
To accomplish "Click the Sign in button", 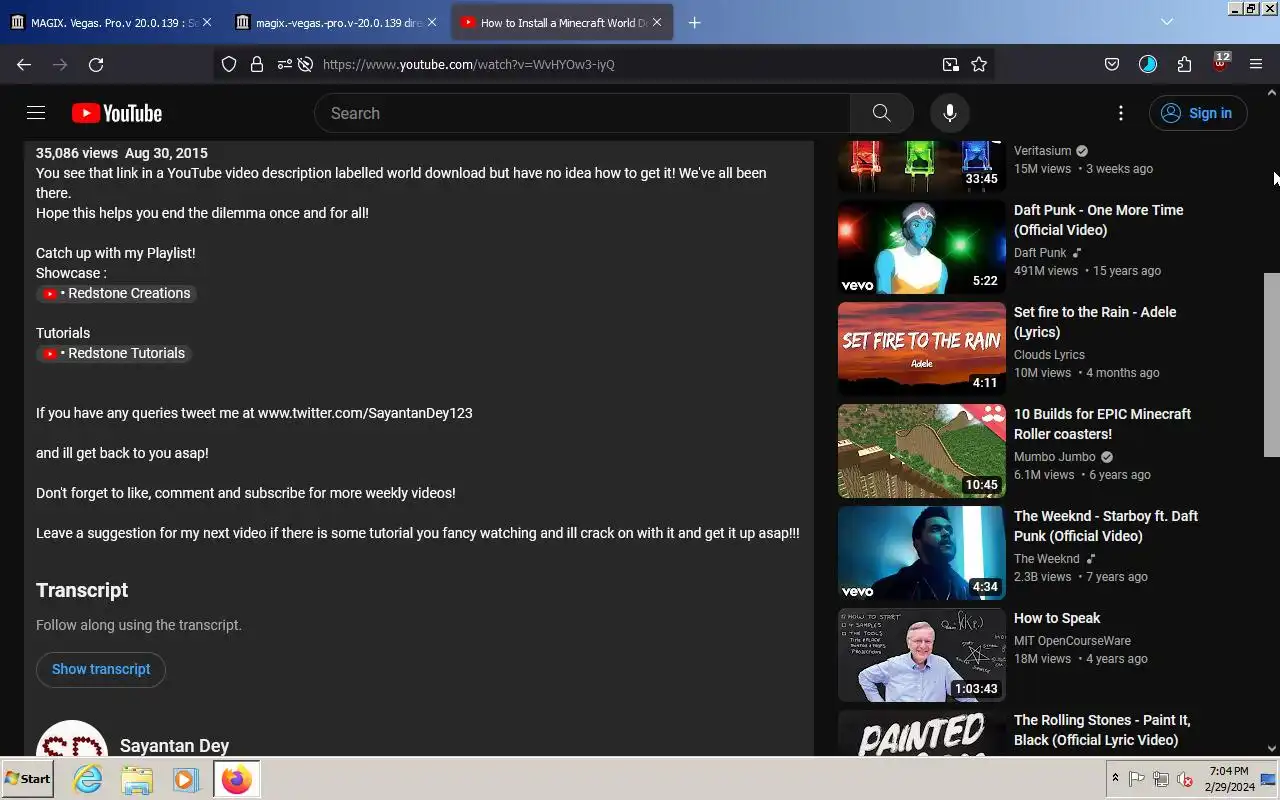I will [1197, 113].
